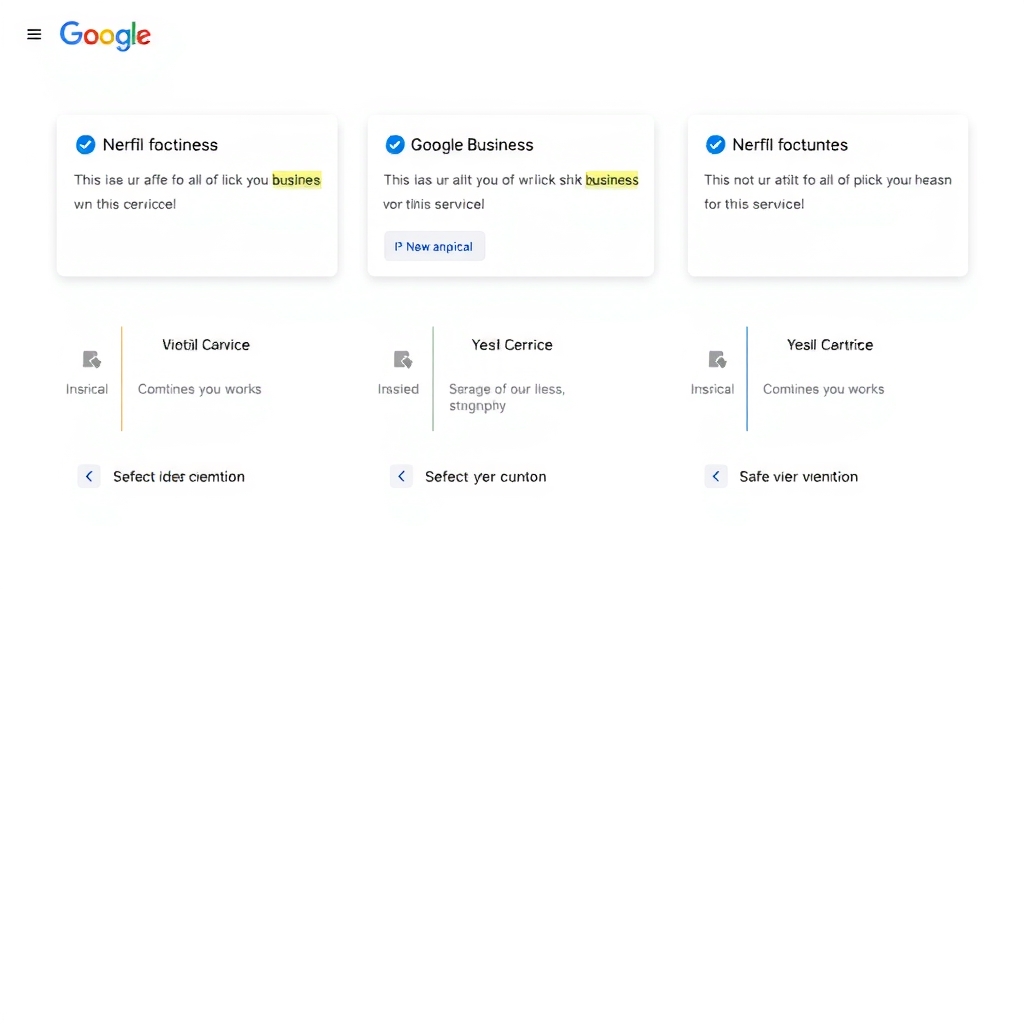1024x1024 pixels.
Task: Click the Google logo
Action: (x=105, y=35)
